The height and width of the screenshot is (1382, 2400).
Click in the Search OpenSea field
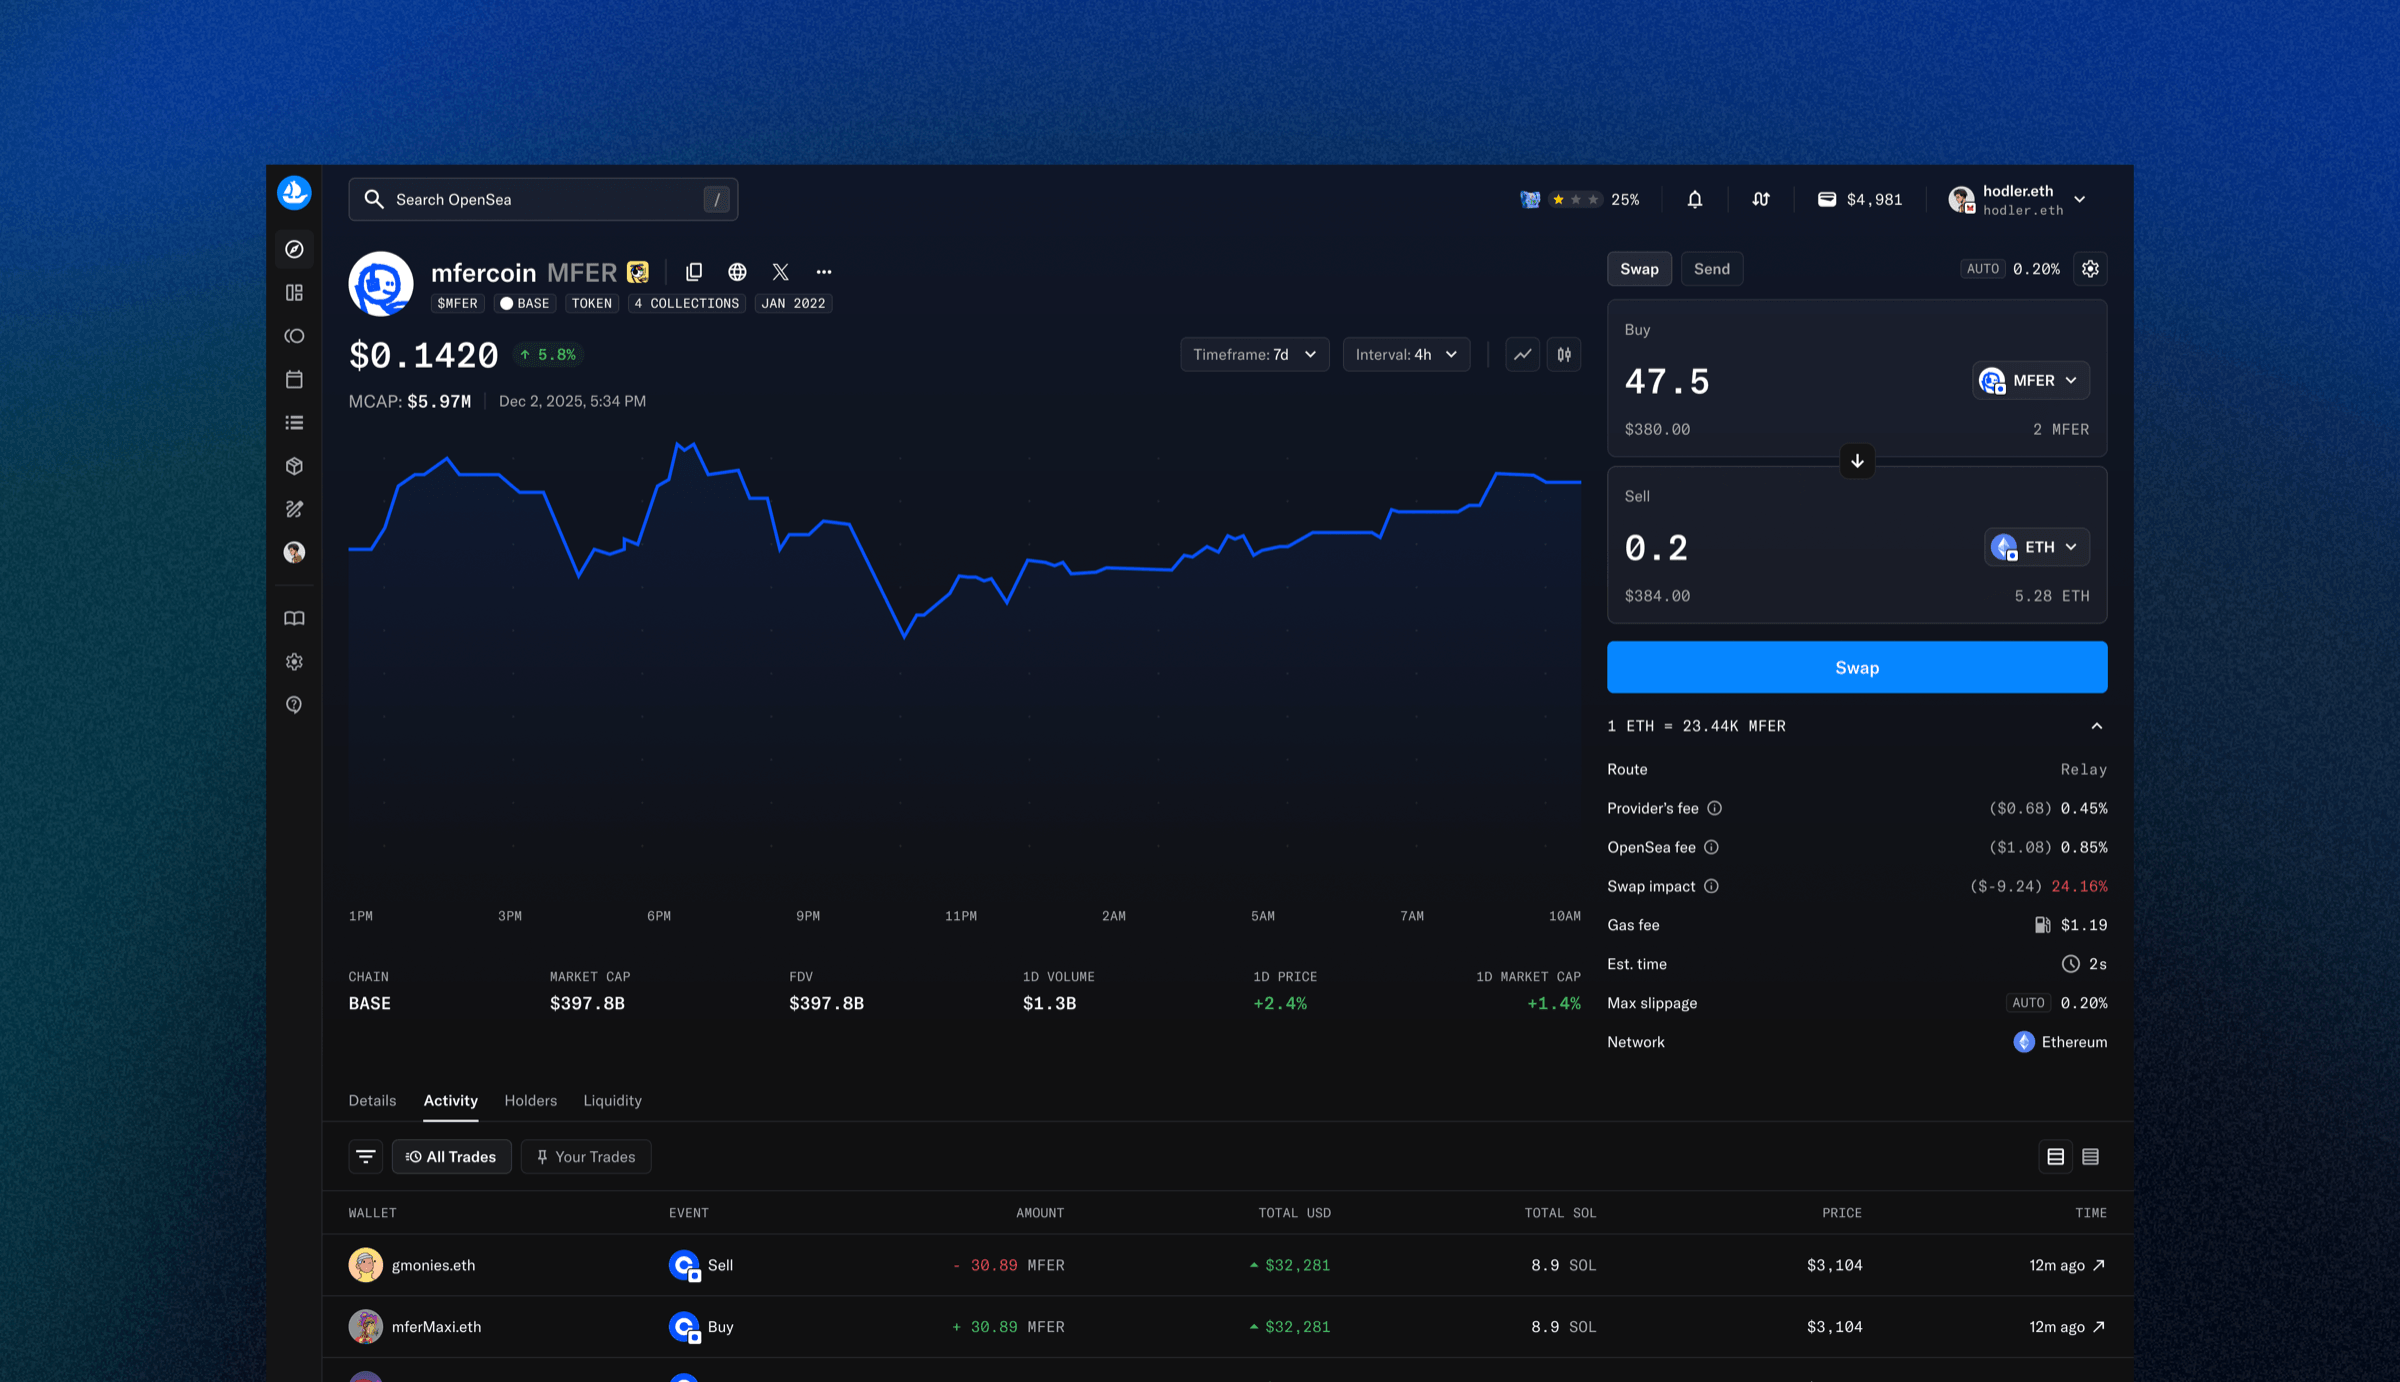543,200
